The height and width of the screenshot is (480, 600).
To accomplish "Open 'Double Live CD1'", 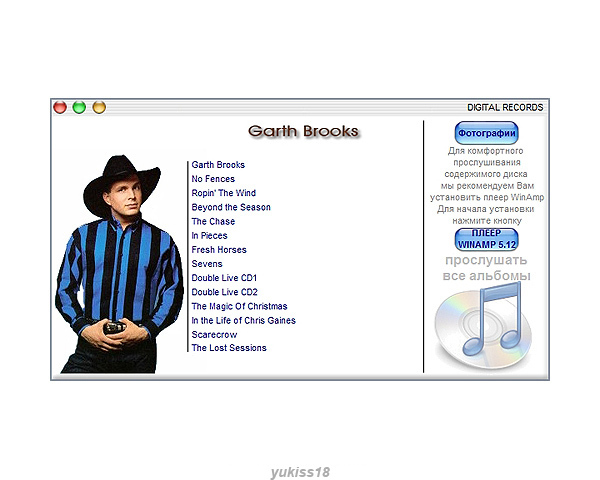I will point(224,278).
